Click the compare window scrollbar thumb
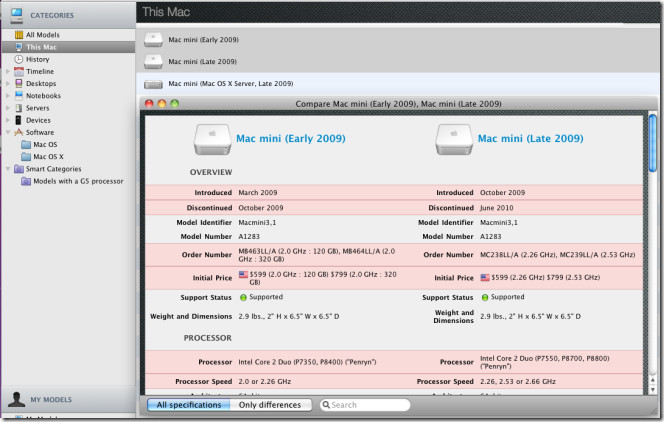Image resolution: width=664 pixels, height=422 pixels. click(x=653, y=143)
